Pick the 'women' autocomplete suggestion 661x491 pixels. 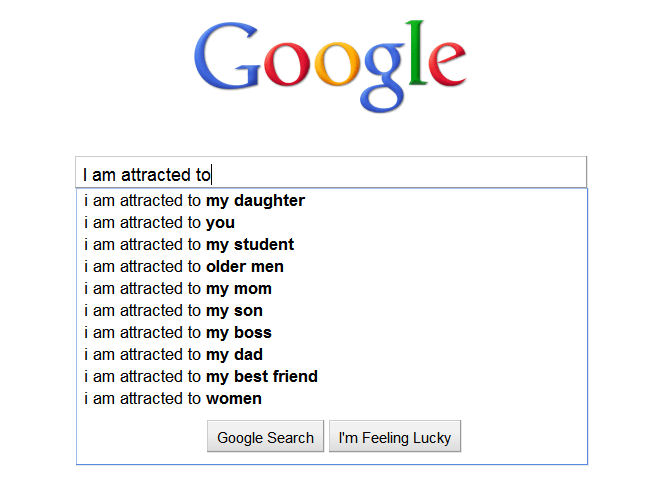point(173,399)
